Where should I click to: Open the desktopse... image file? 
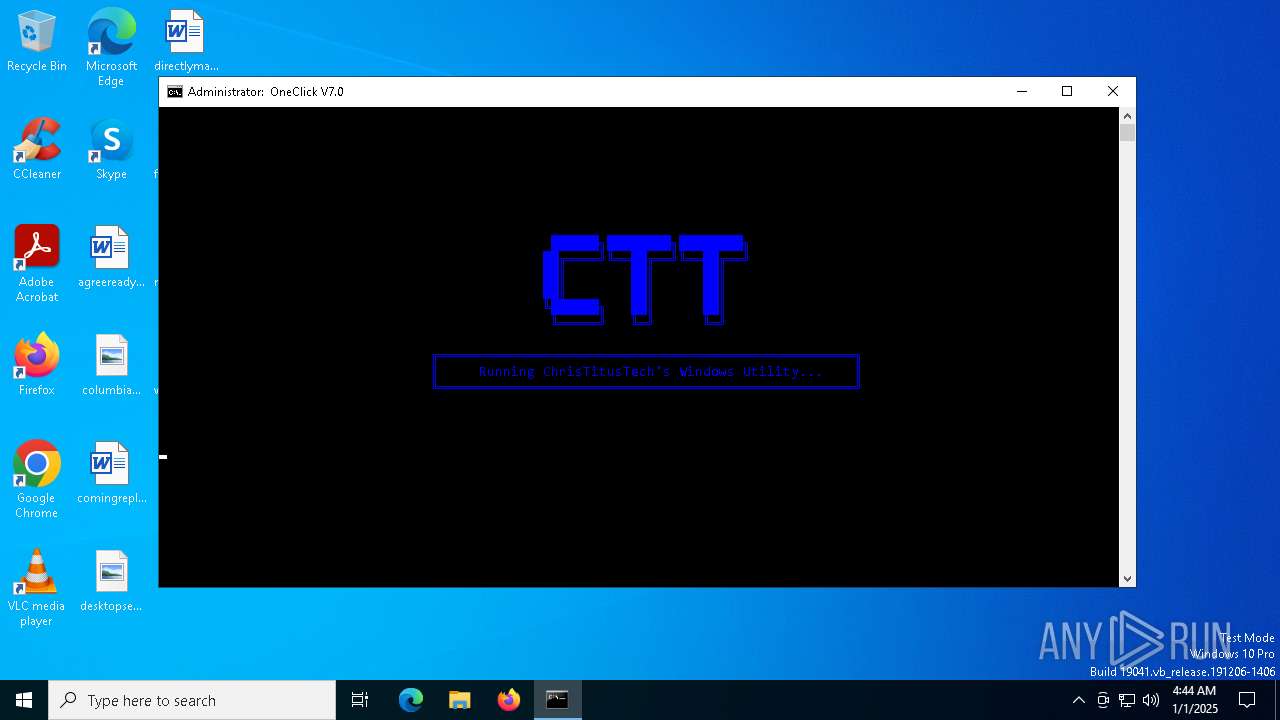pyautogui.click(x=111, y=581)
